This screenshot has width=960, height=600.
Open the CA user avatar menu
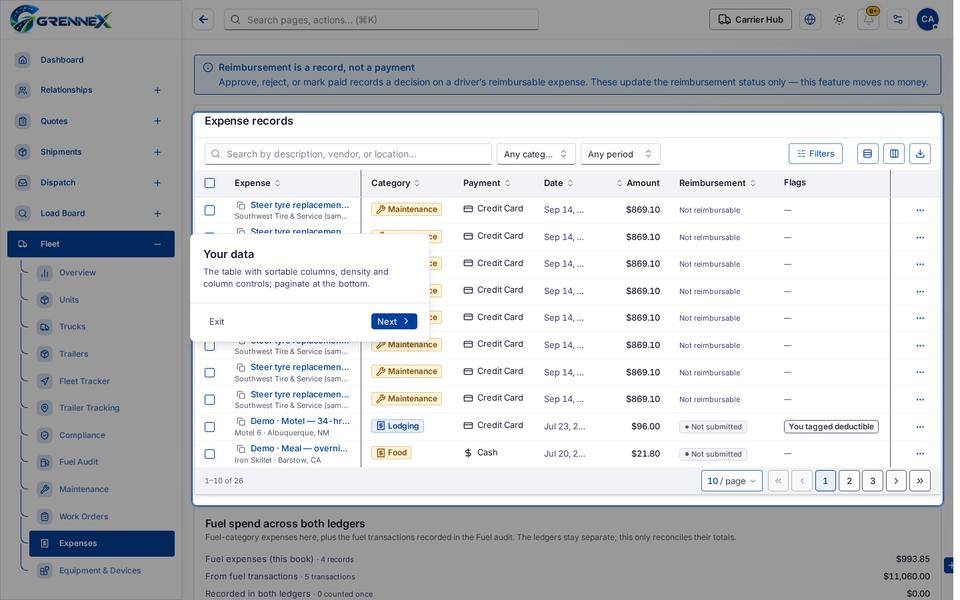(928, 20)
